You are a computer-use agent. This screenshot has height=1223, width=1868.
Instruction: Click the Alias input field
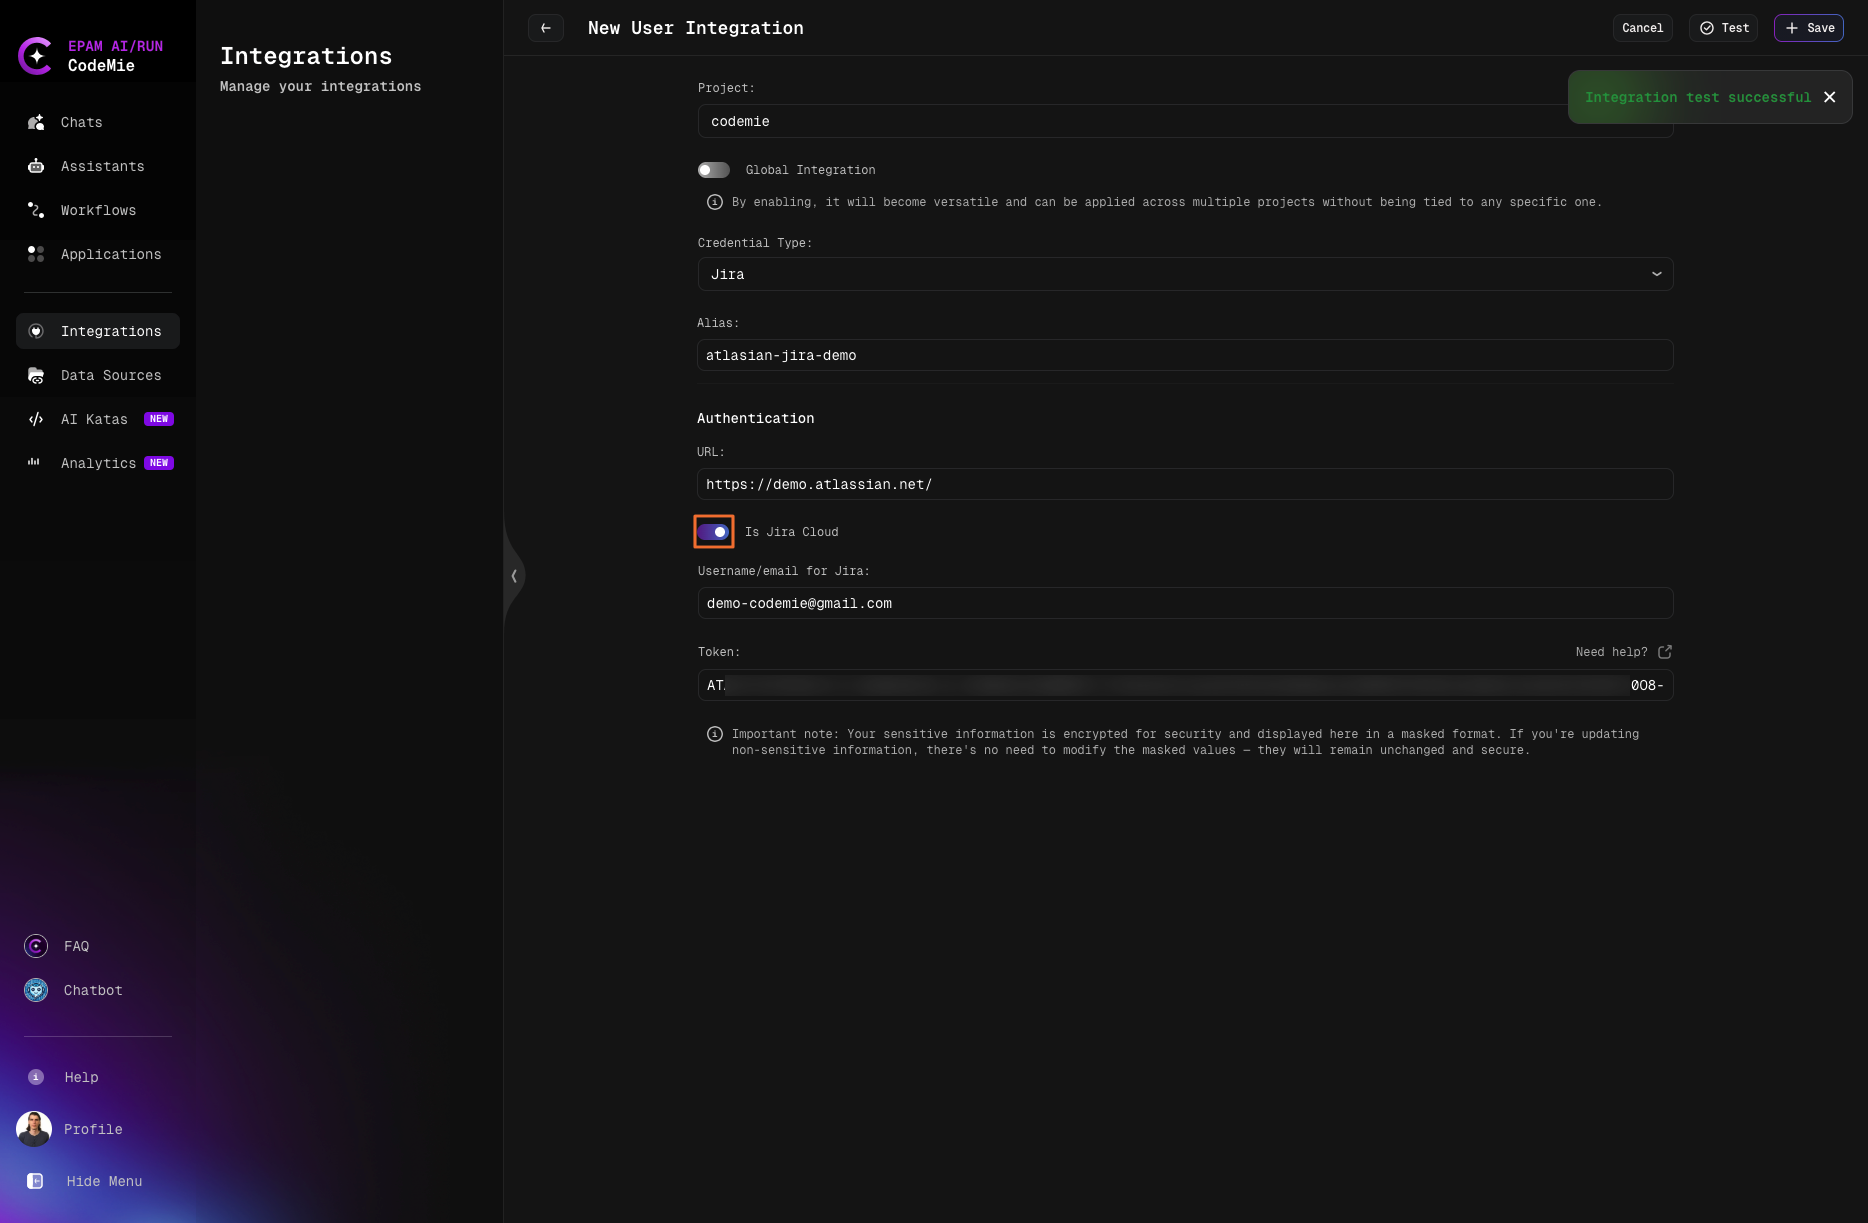[1185, 355]
